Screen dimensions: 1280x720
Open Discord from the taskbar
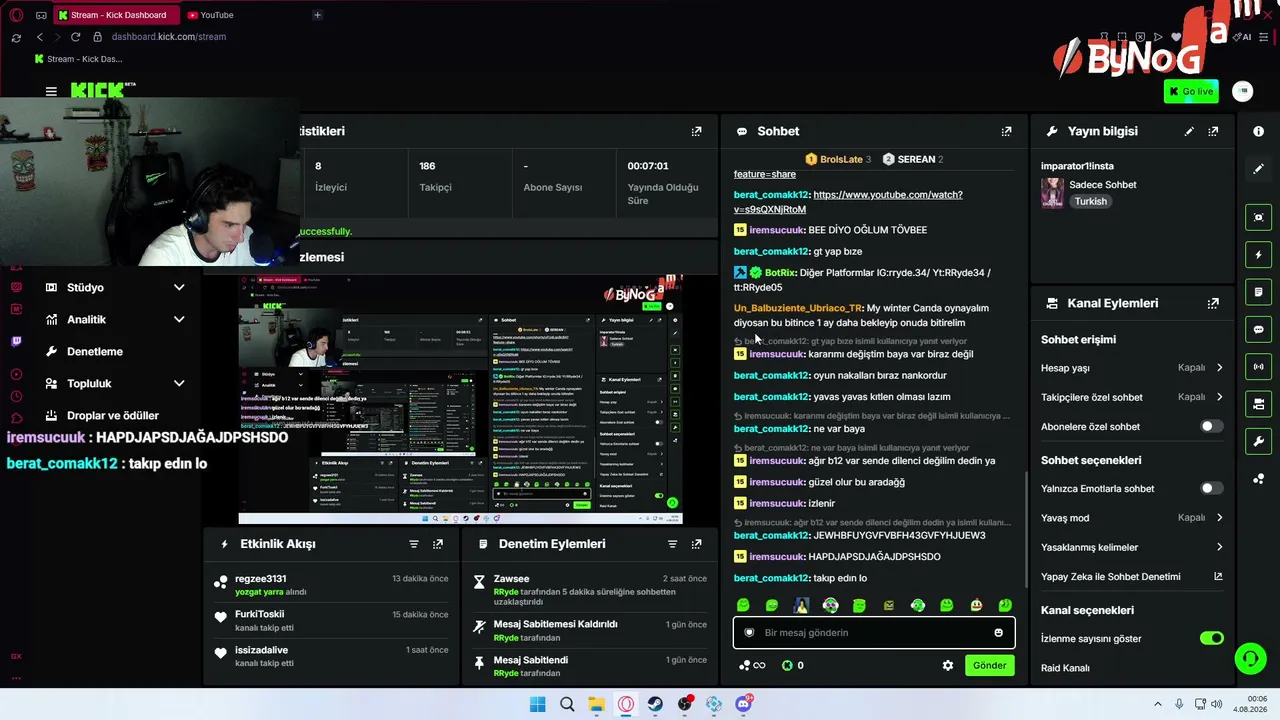pyautogui.click(x=744, y=705)
